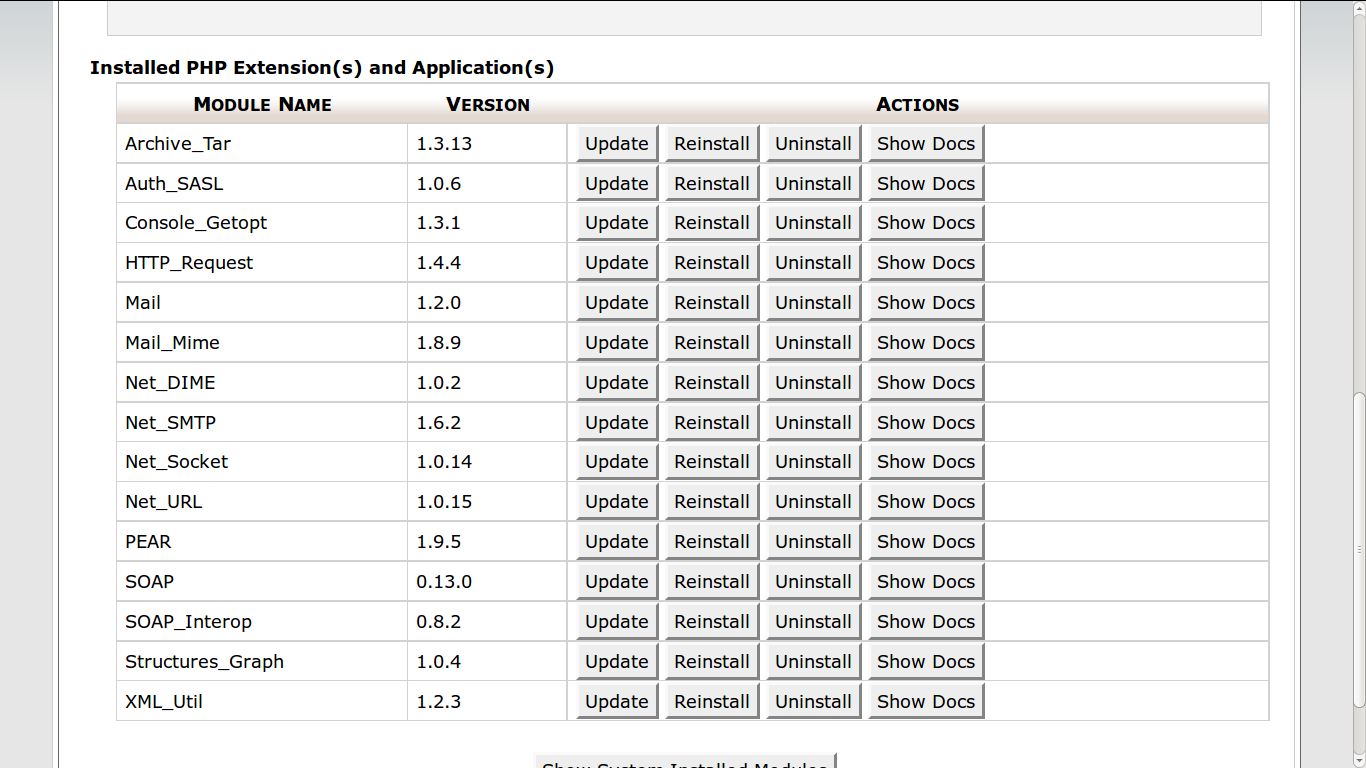The width and height of the screenshot is (1366, 768).
Task: Update Mail_Mime module
Action: click(x=617, y=343)
